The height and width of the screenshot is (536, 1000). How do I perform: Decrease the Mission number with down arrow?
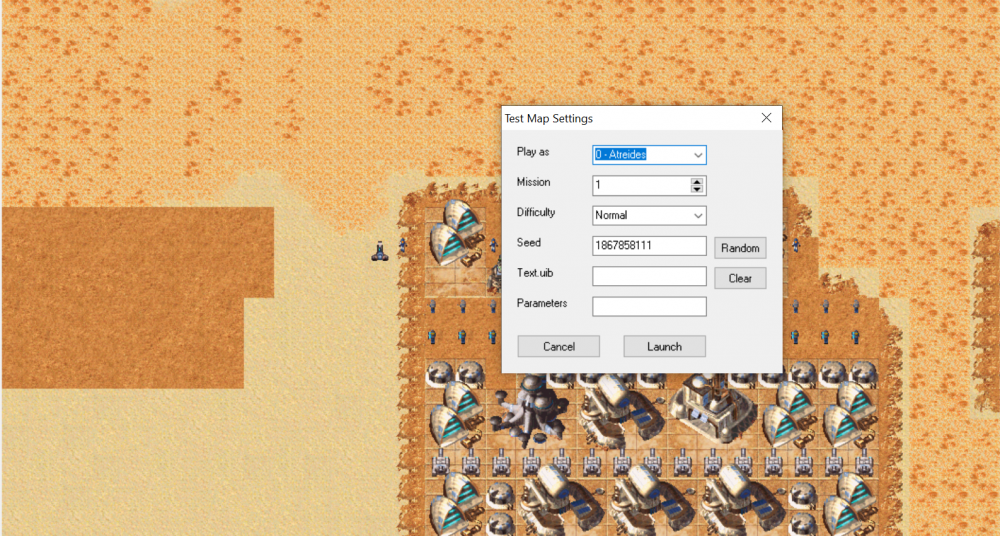[698, 190]
